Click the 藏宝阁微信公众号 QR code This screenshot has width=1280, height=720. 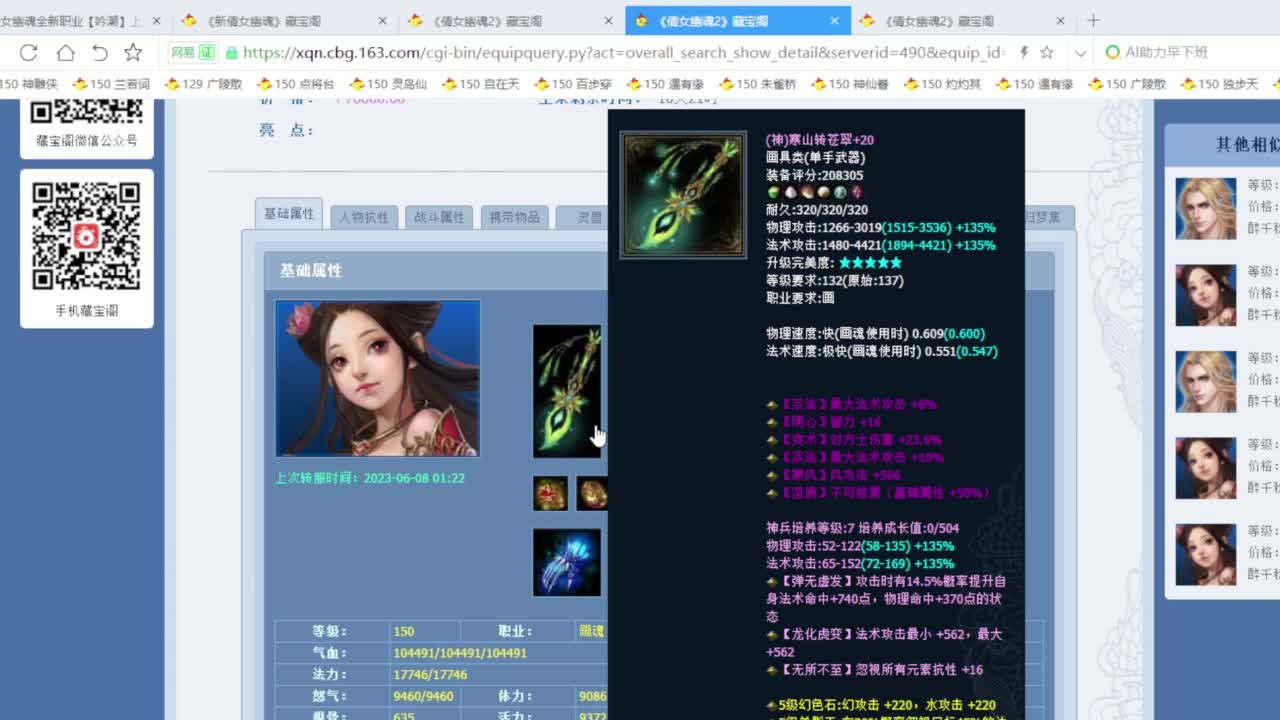(87, 113)
